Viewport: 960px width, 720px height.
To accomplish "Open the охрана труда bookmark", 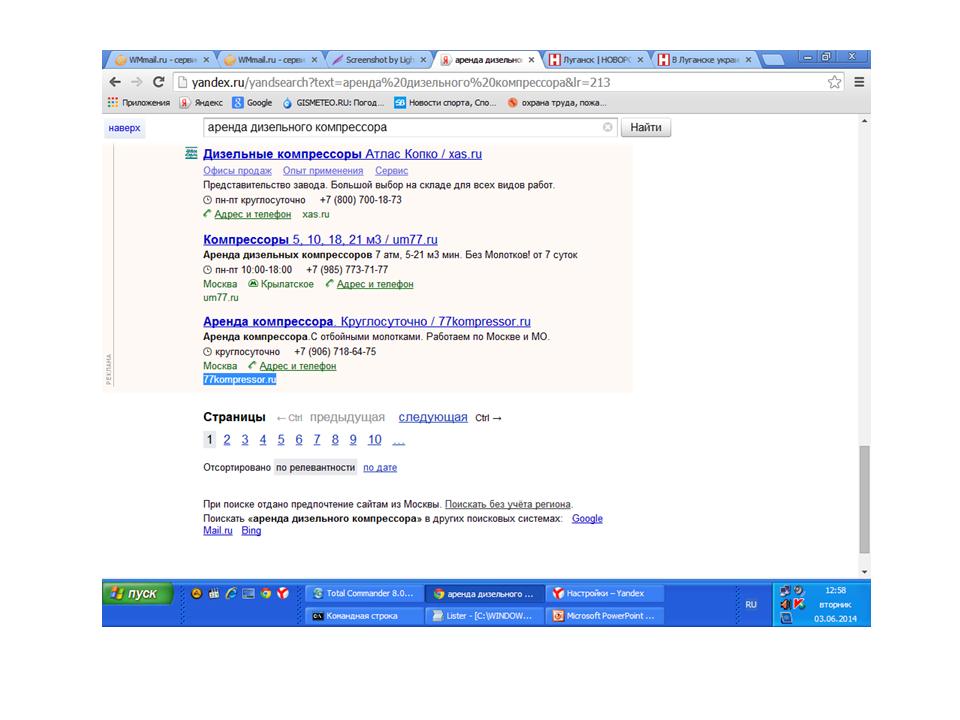I will (557, 103).
